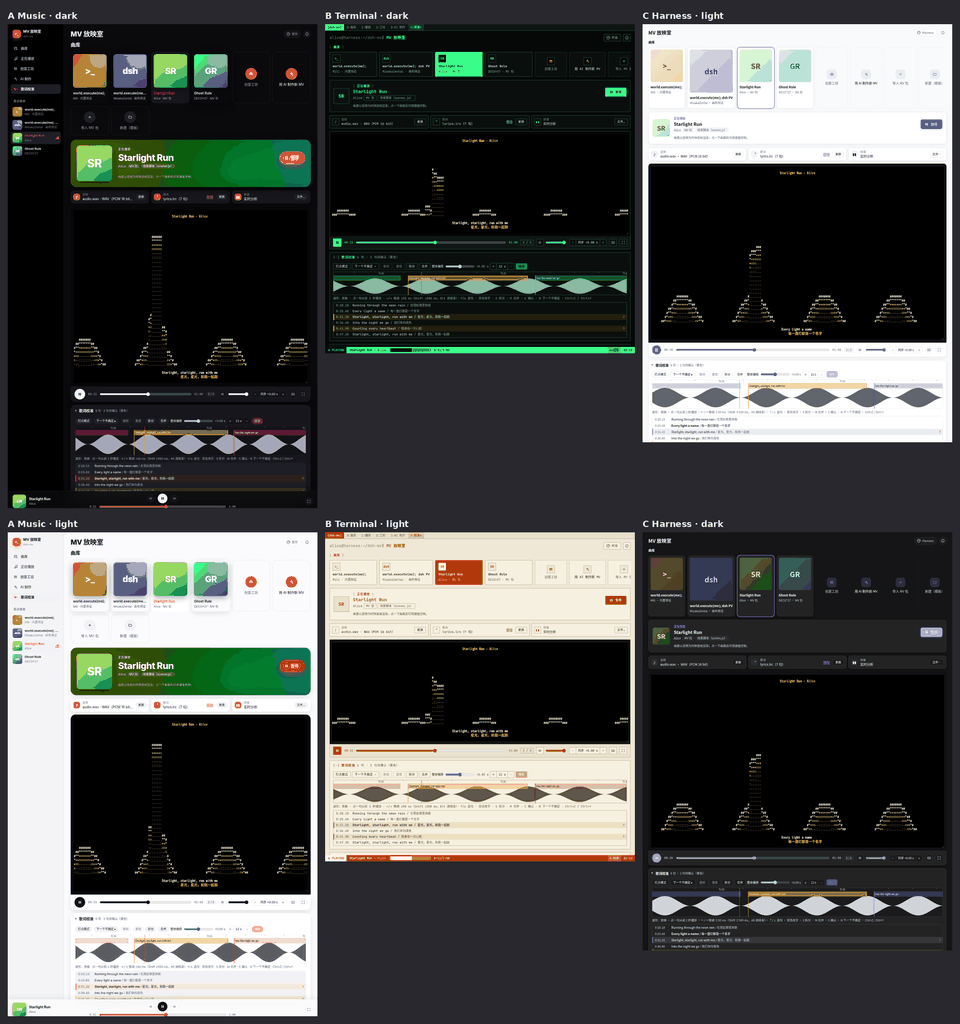
Task: Click play button in A Music light video player
Action: tap(80, 902)
